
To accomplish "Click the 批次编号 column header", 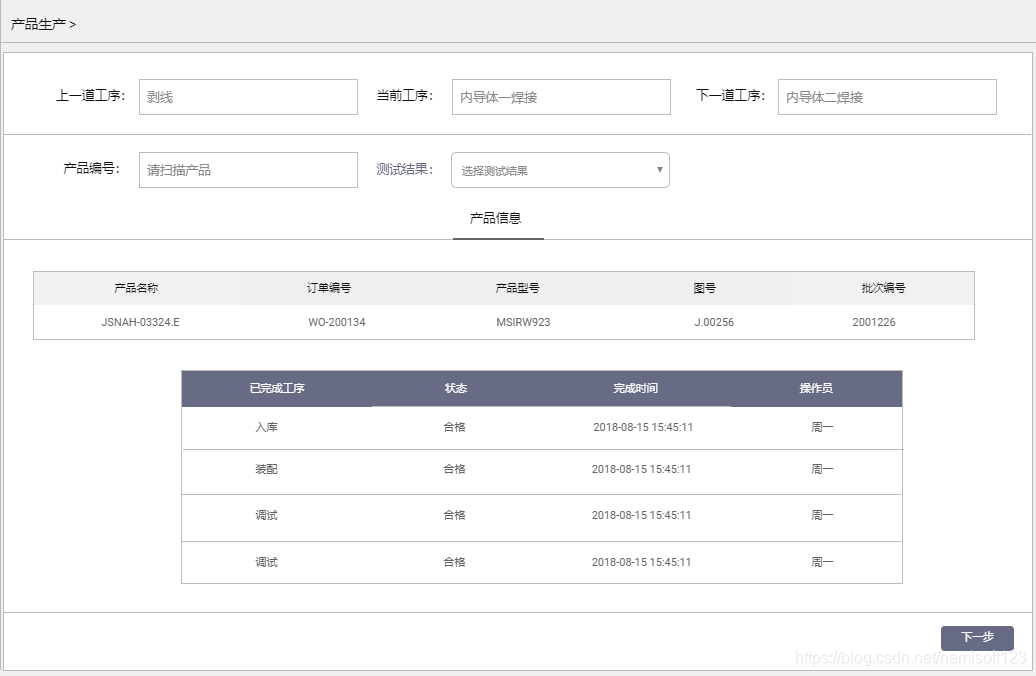I will tap(883, 288).
